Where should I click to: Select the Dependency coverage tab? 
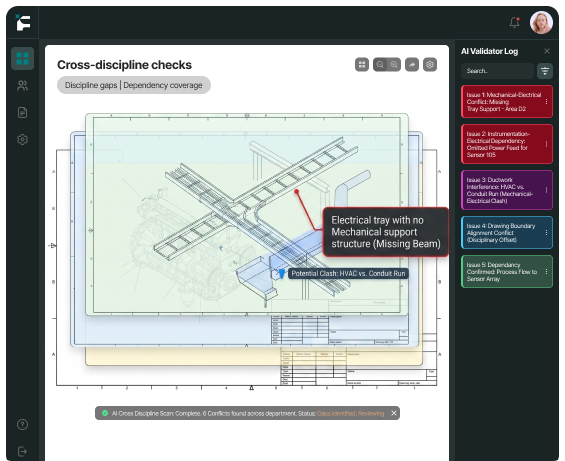coord(163,85)
